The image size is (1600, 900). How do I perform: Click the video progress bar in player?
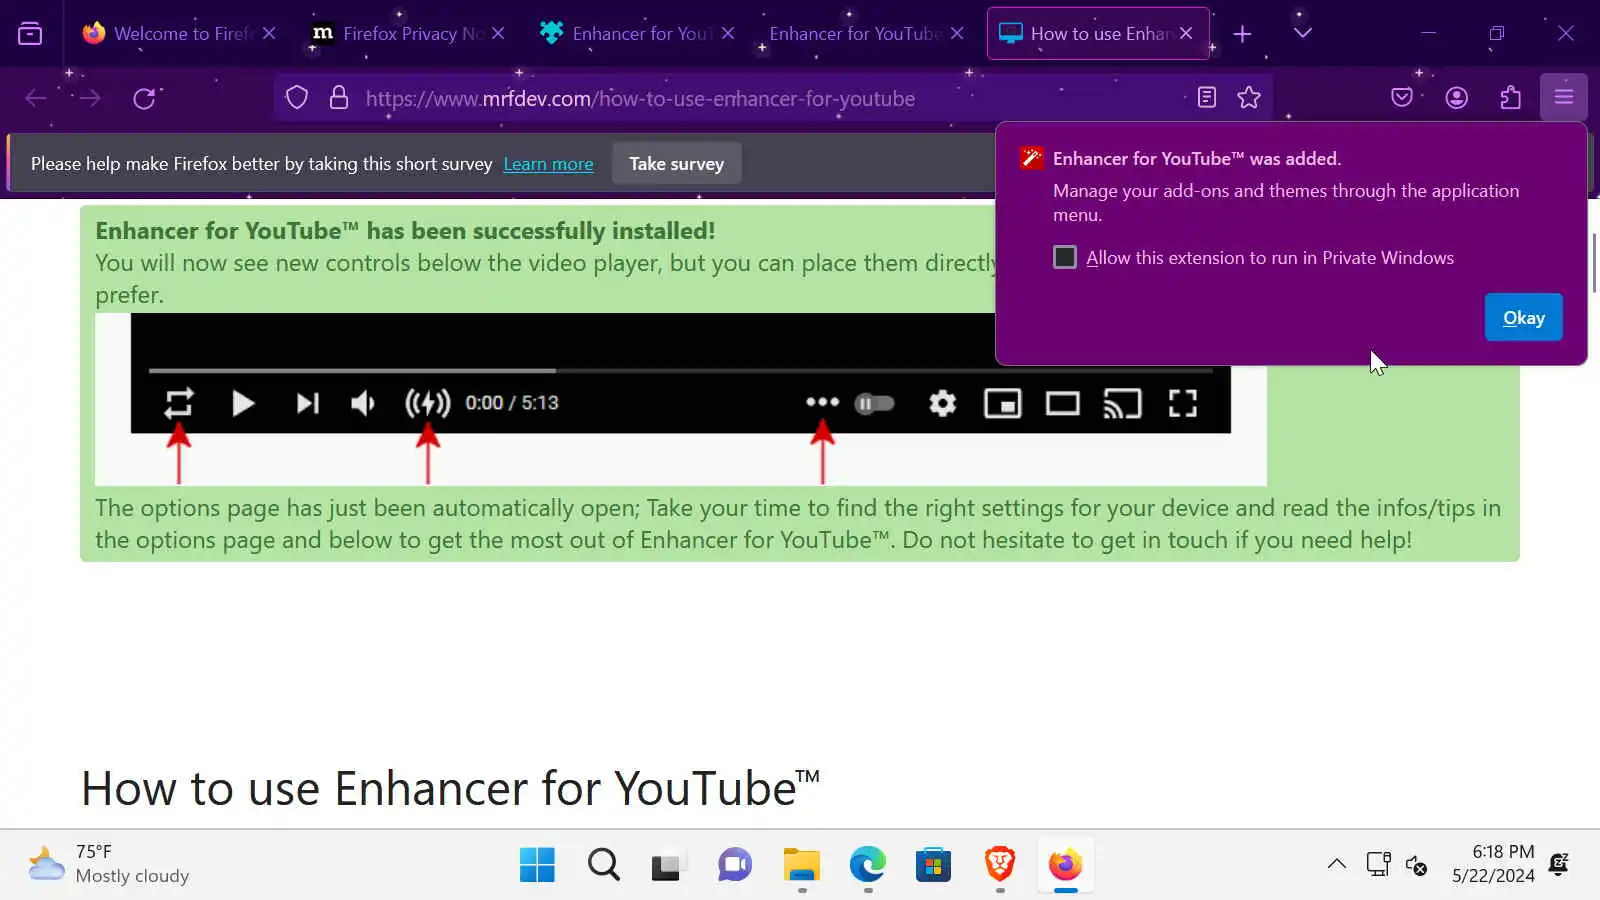[680, 370]
